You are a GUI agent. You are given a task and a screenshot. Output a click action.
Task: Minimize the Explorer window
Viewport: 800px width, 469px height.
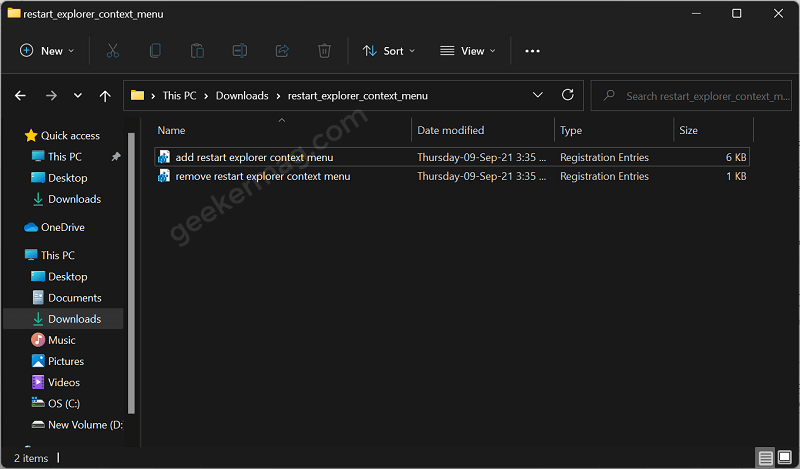tap(696, 13)
